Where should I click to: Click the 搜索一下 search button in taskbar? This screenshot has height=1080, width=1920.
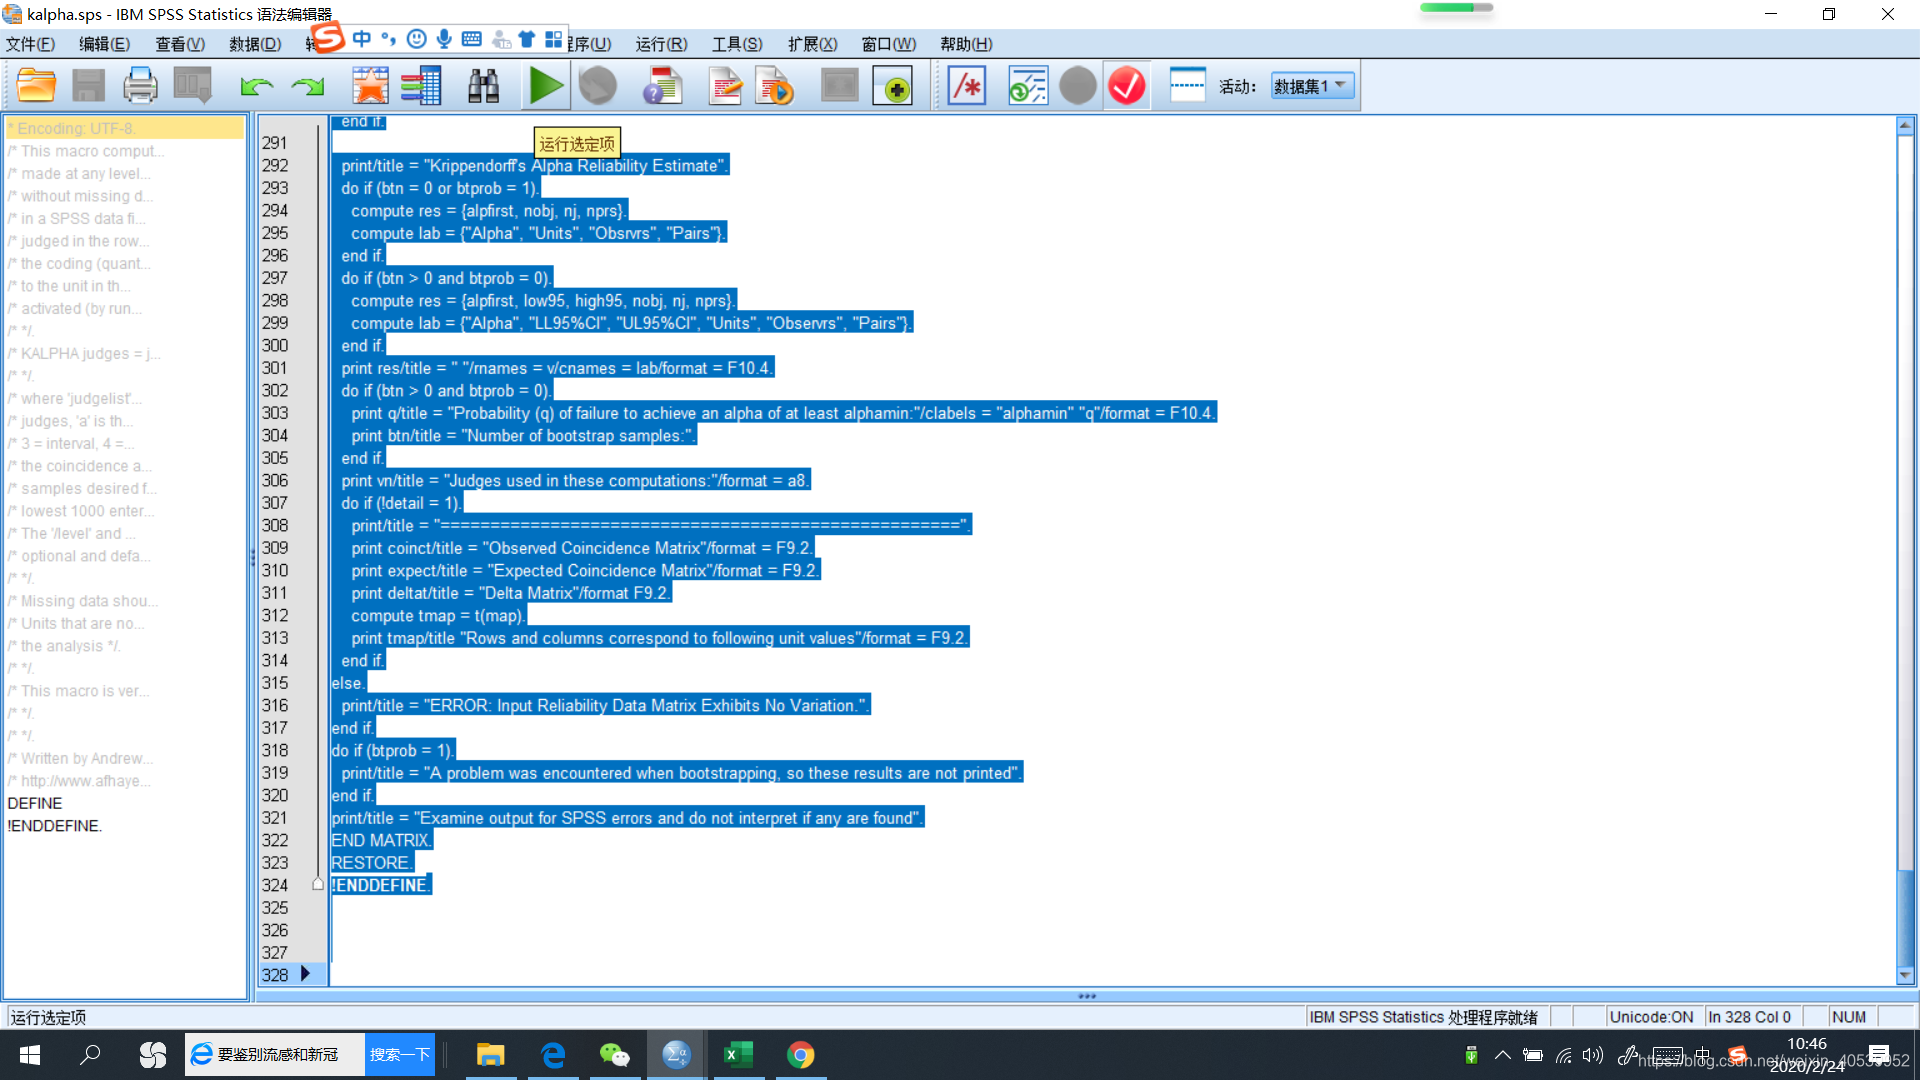point(399,1055)
